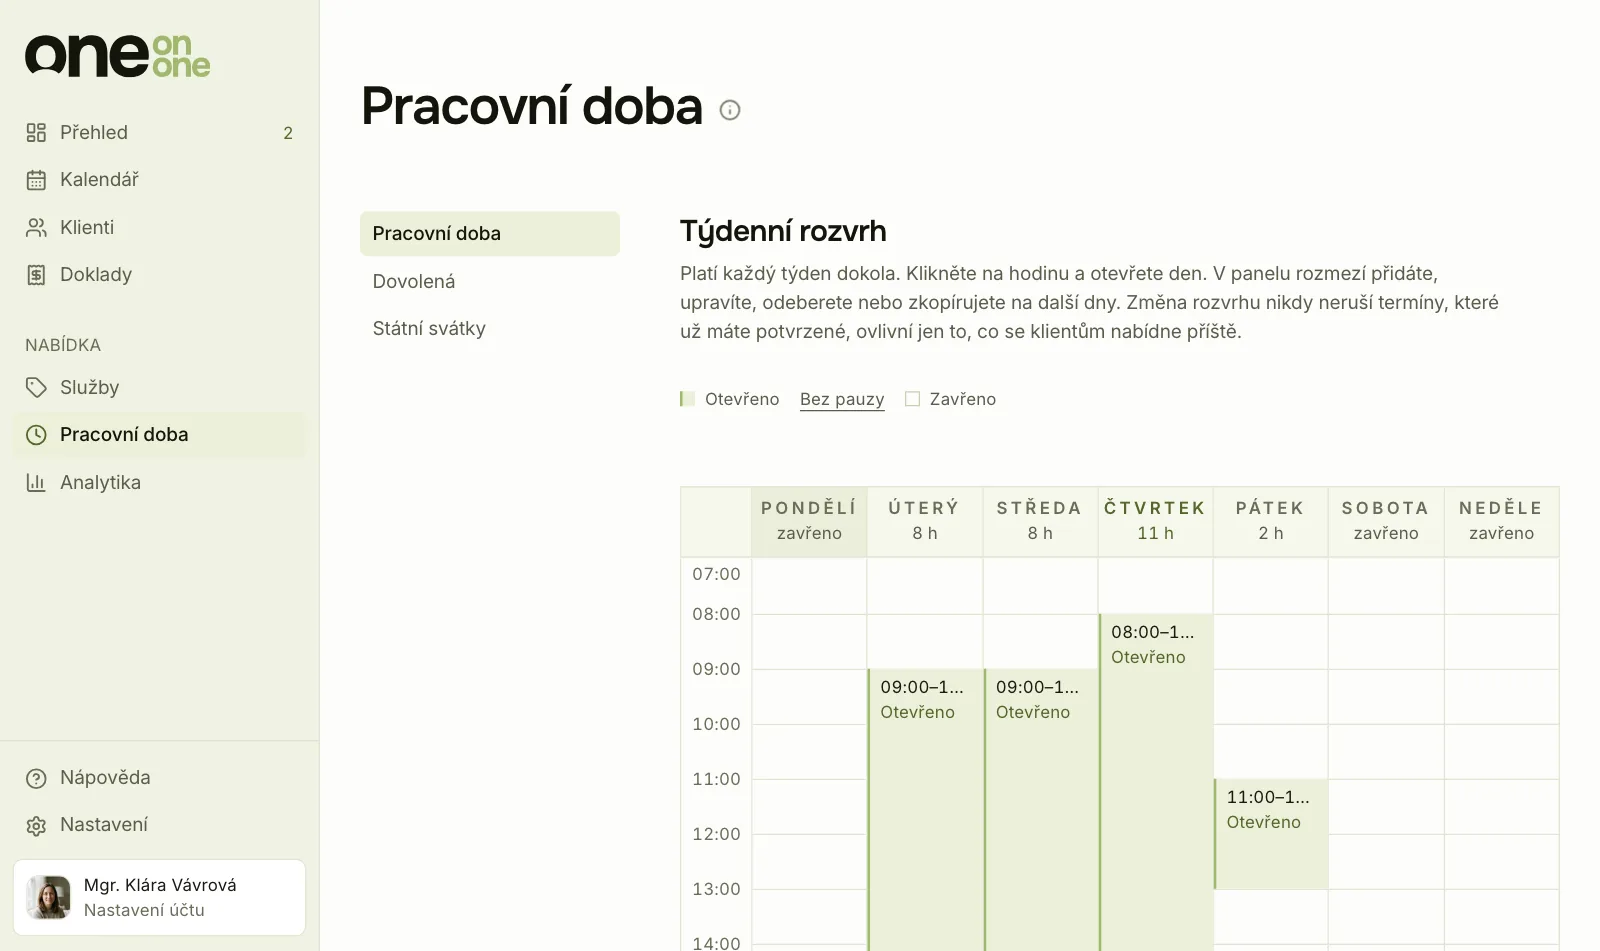Open the Služby tag icon
Image resolution: width=1600 pixels, height=951 pixels.
pyautogui.click(x=36, y=388)
